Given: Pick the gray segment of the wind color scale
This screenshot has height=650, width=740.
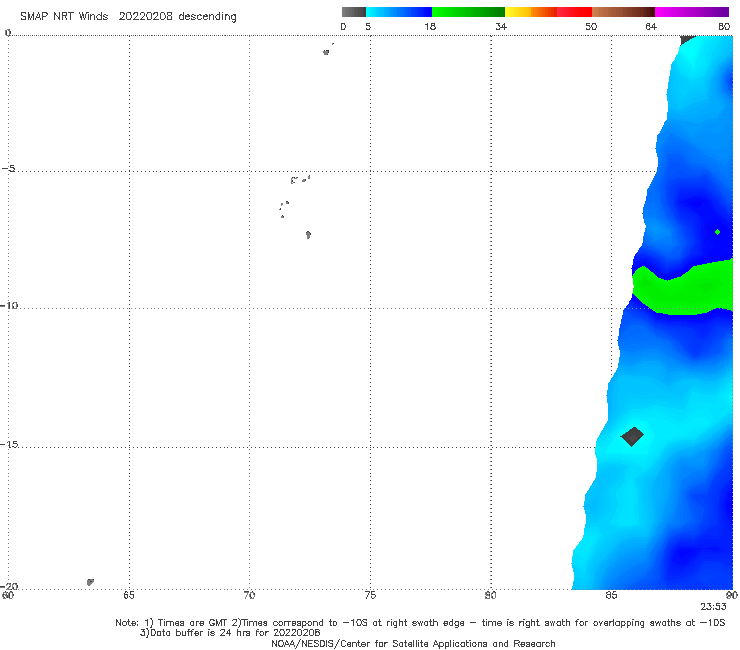Looking at the screenshot, I should click(x=354, y=12).
